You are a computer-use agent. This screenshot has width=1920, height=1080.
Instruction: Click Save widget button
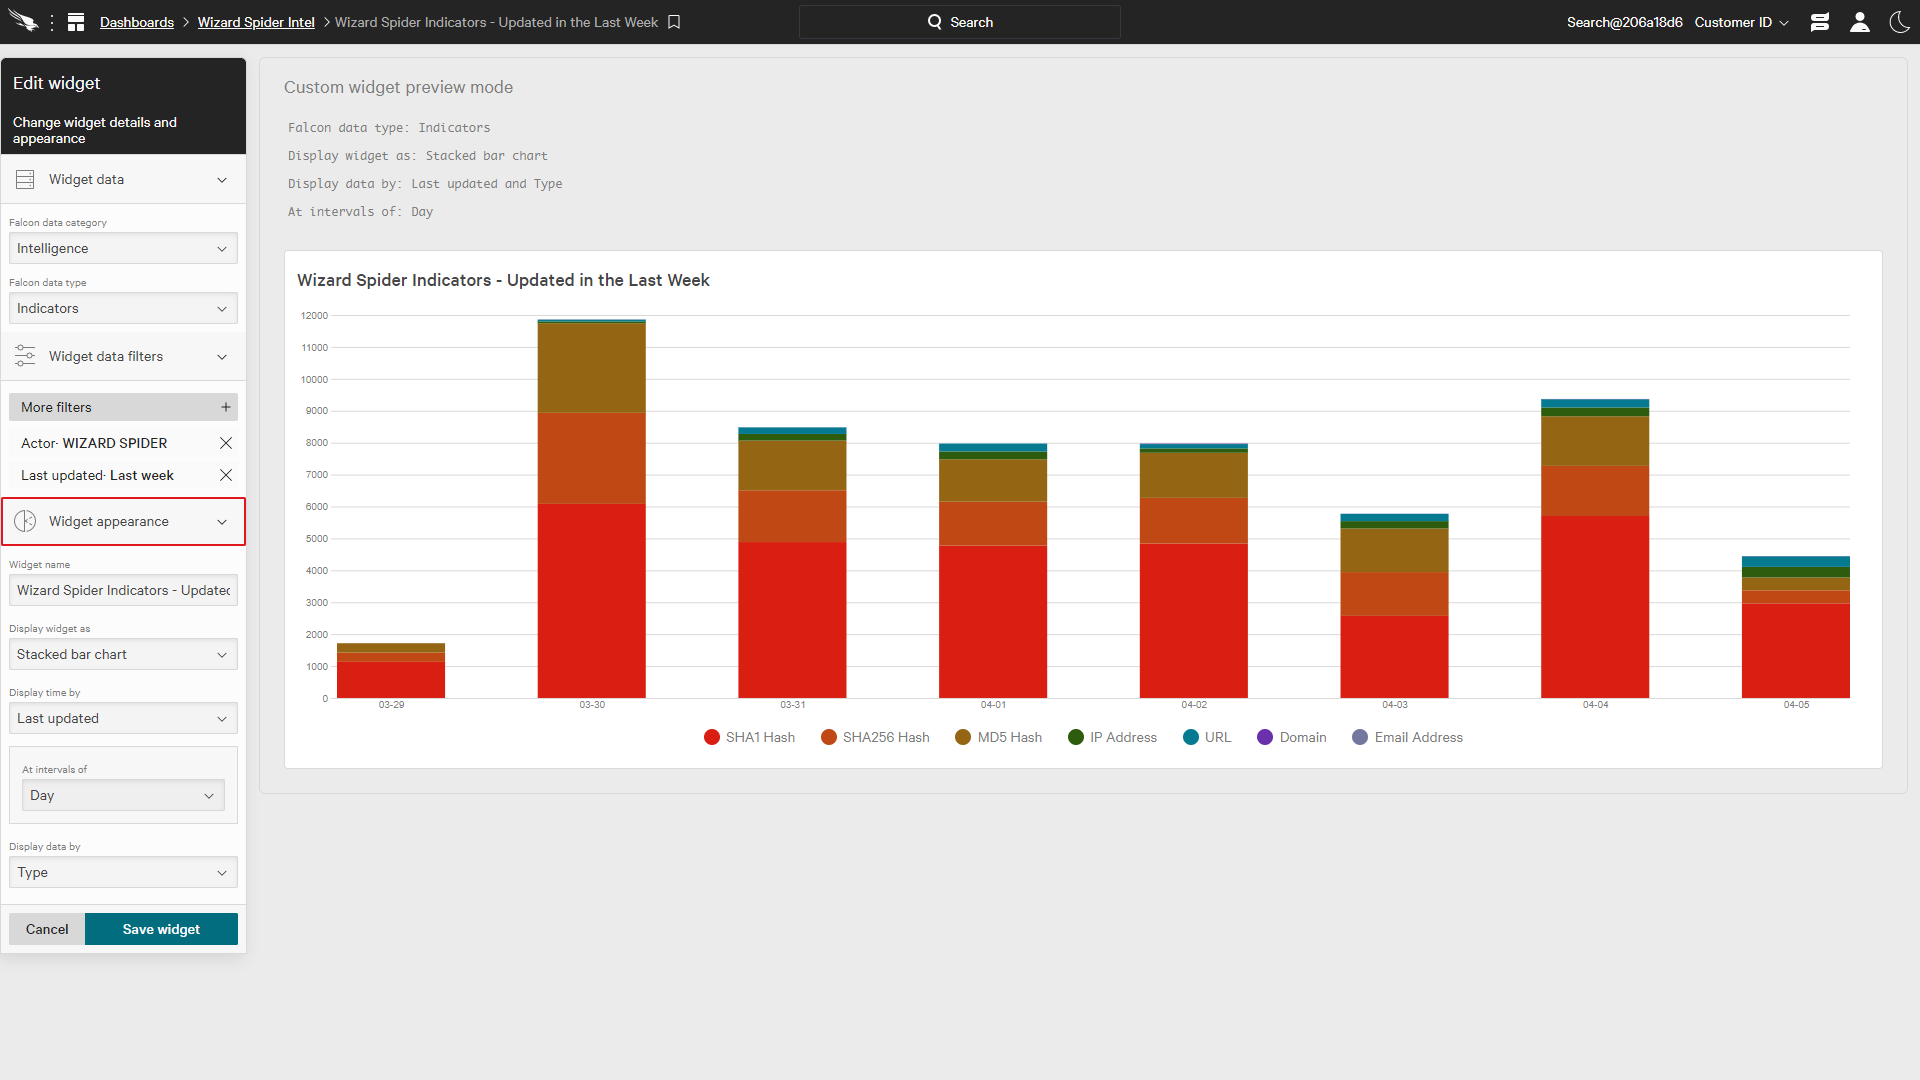click(x=161, y=929)
